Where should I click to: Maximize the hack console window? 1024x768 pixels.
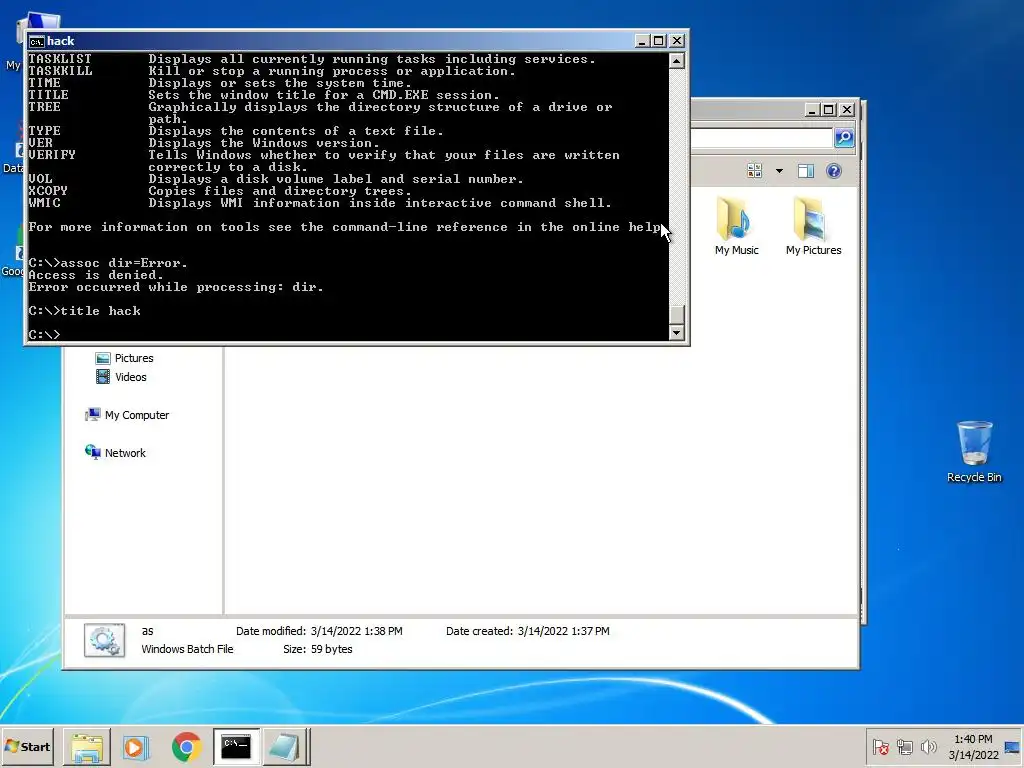[x=659, y=41]
